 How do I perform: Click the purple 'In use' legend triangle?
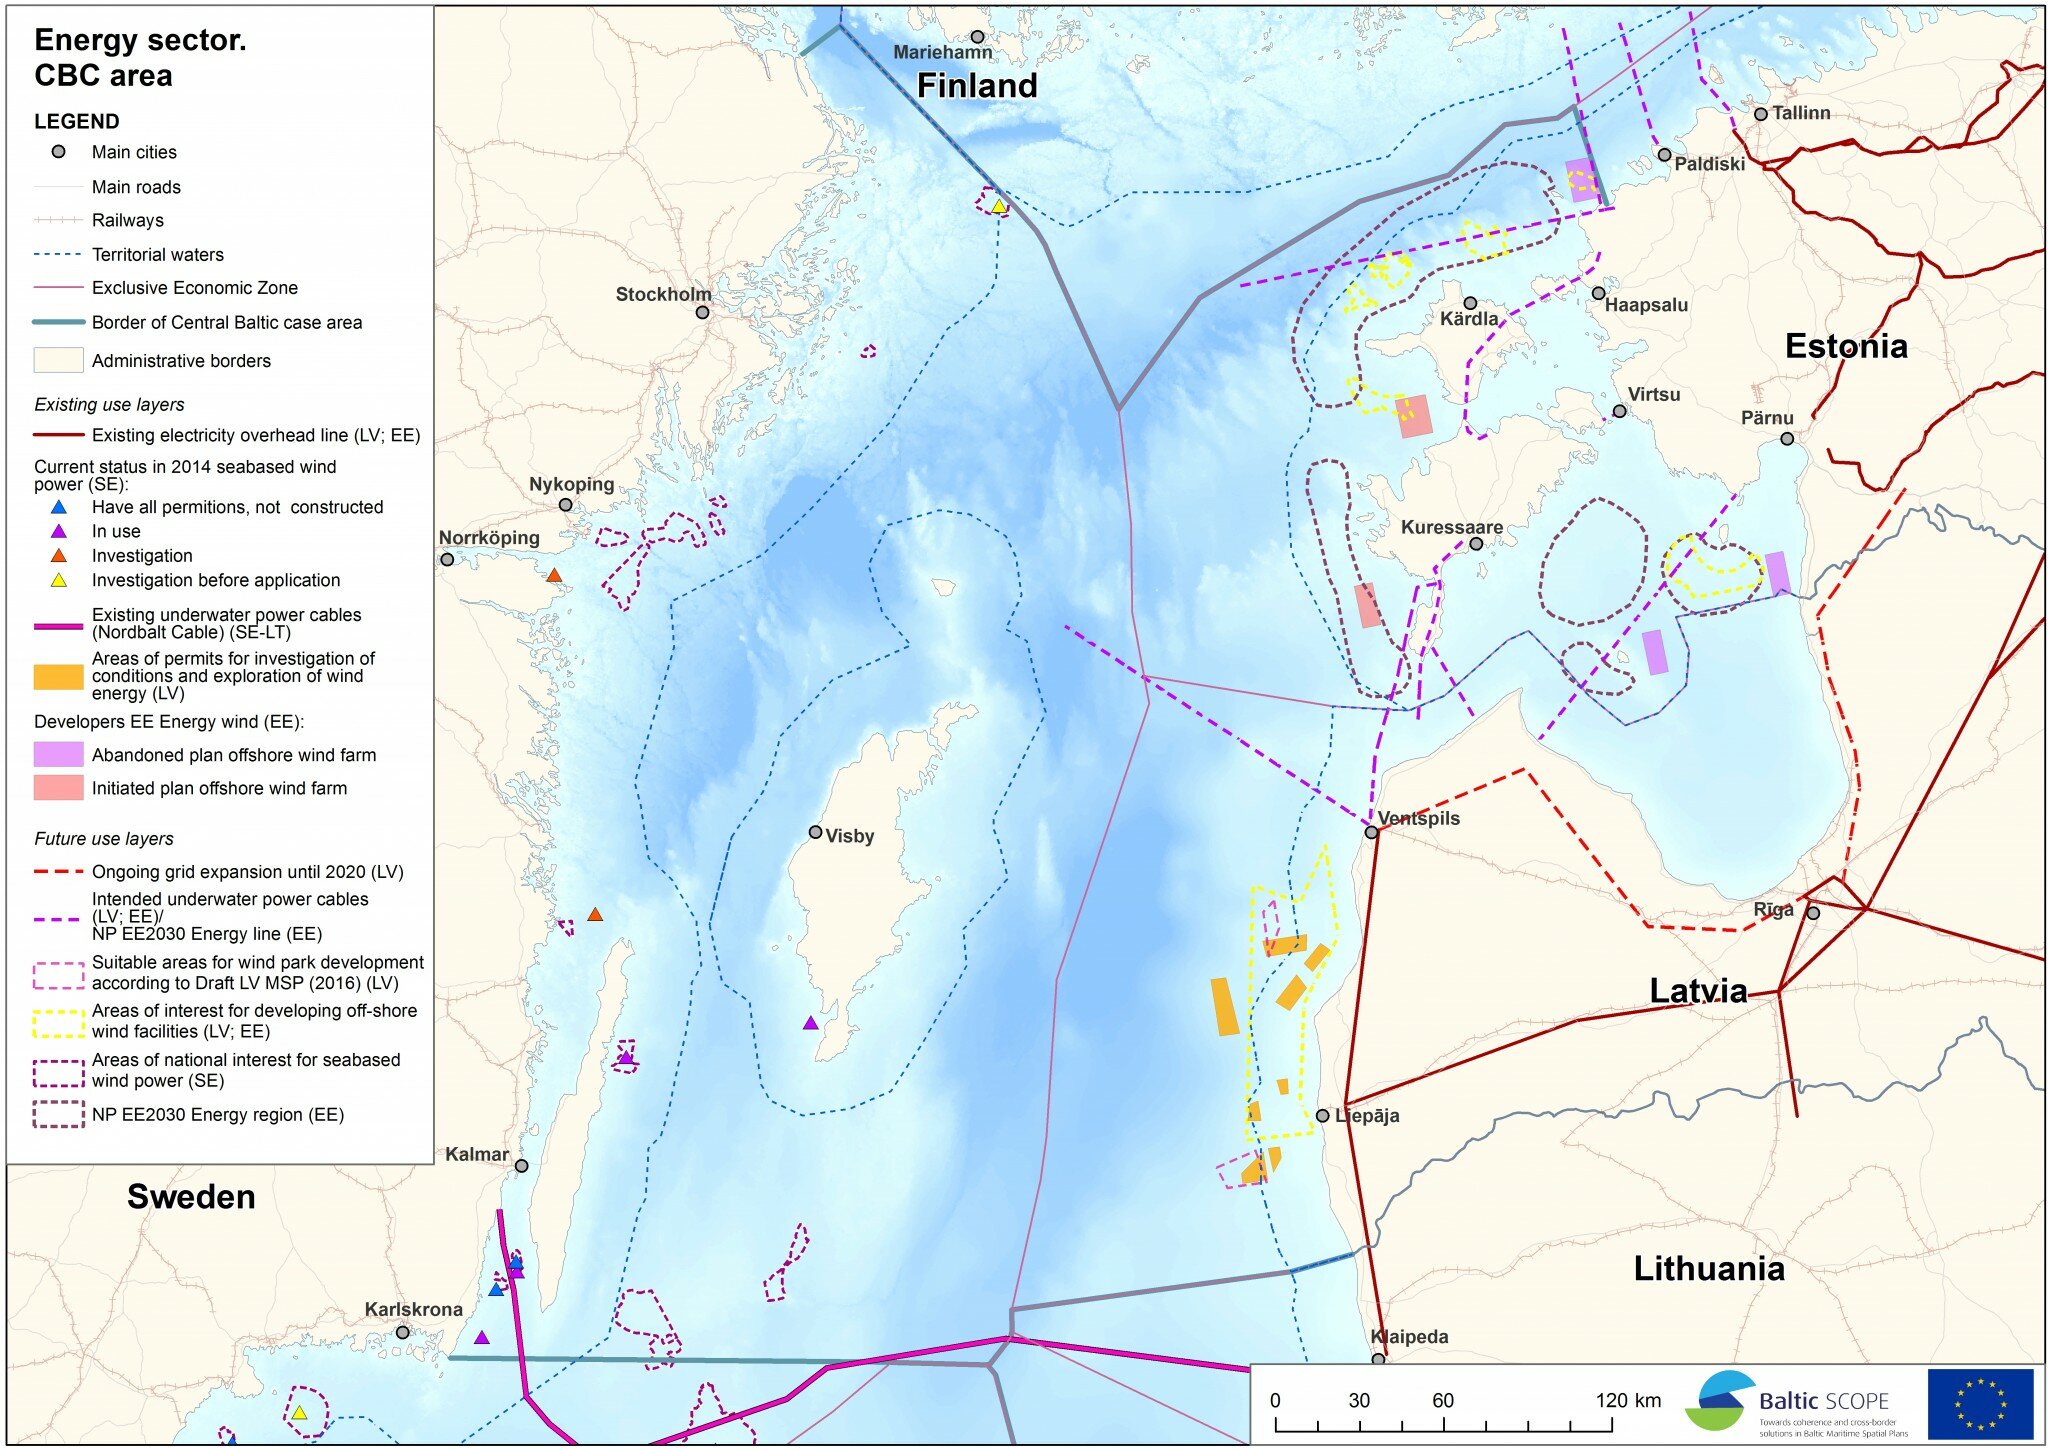tap(59, 532)
